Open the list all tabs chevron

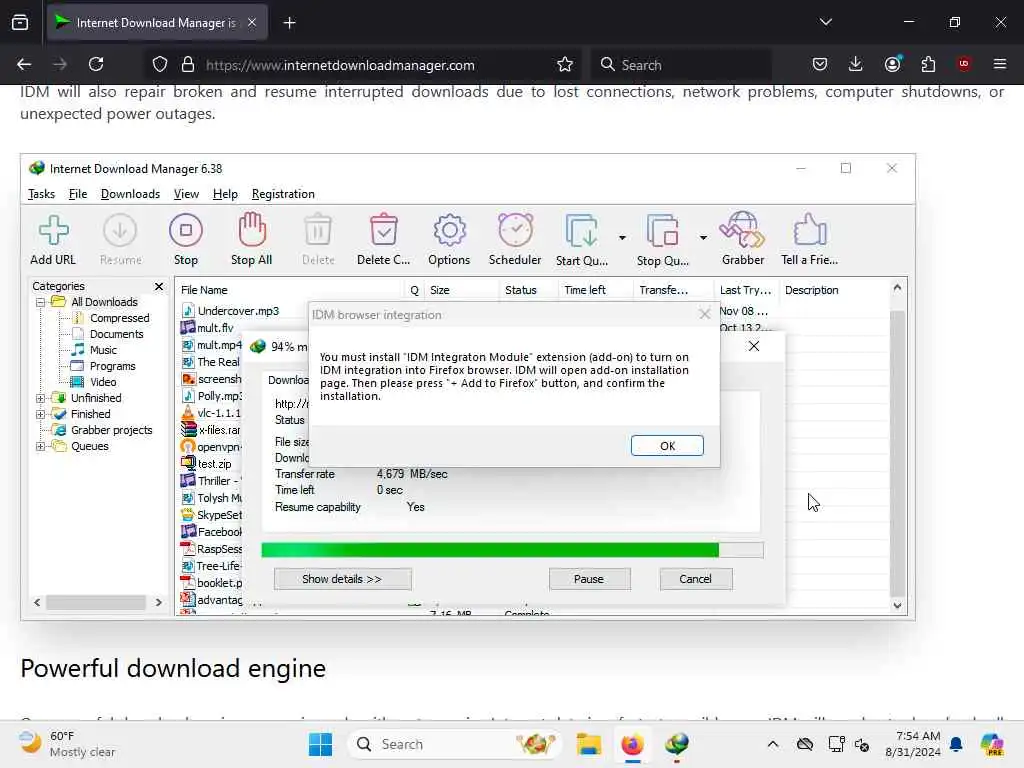coord(825,22)
